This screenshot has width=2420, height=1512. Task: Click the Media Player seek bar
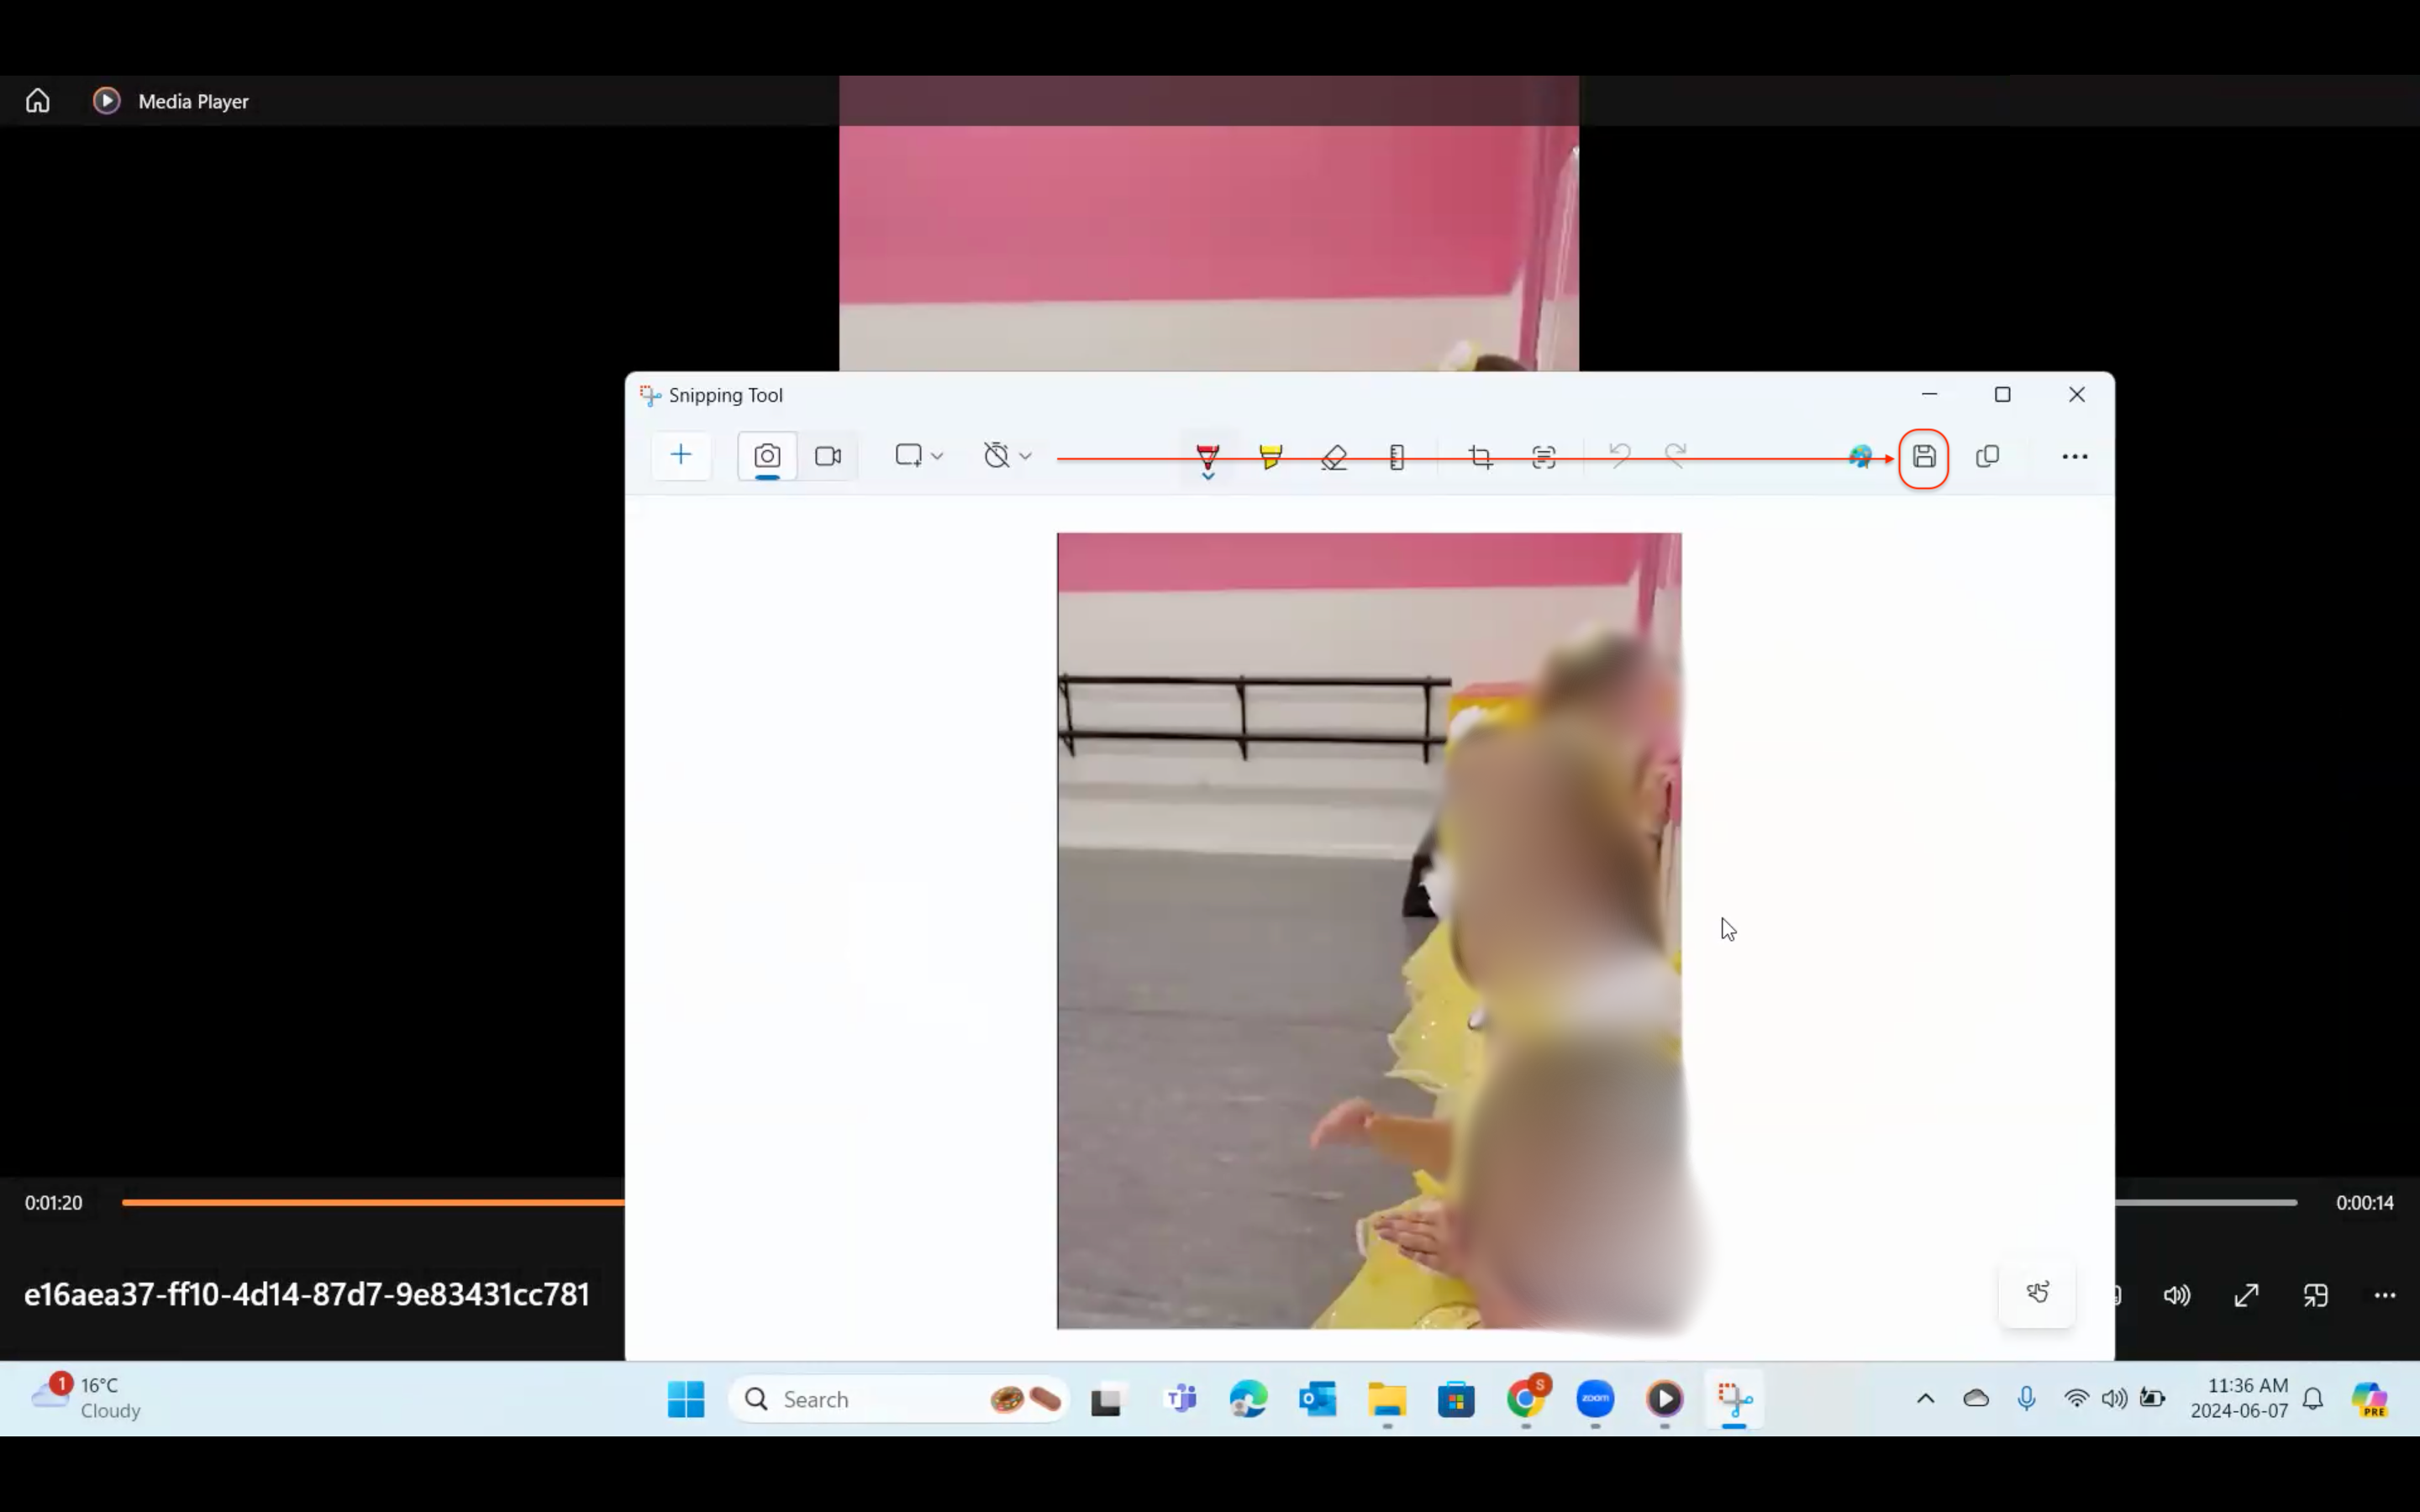coord(370,1202)
